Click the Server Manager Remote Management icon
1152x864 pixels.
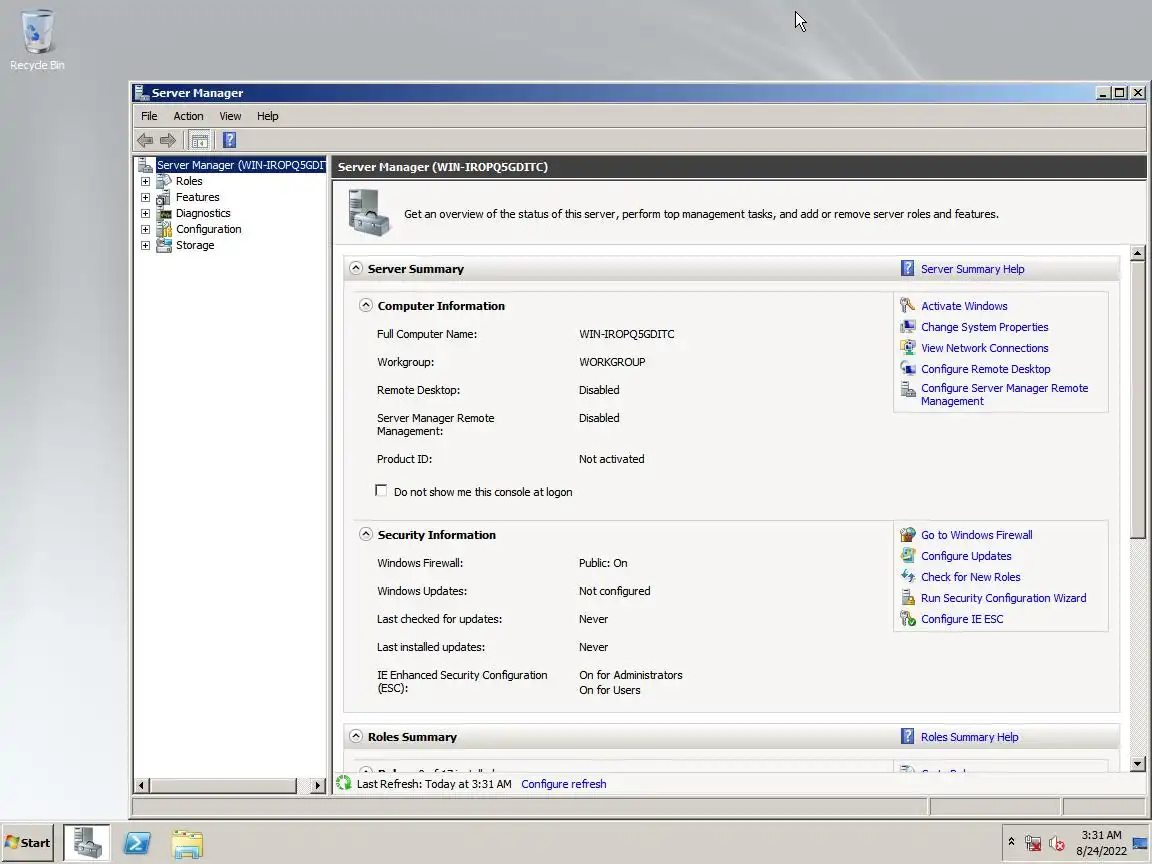[x=908, y=389]
